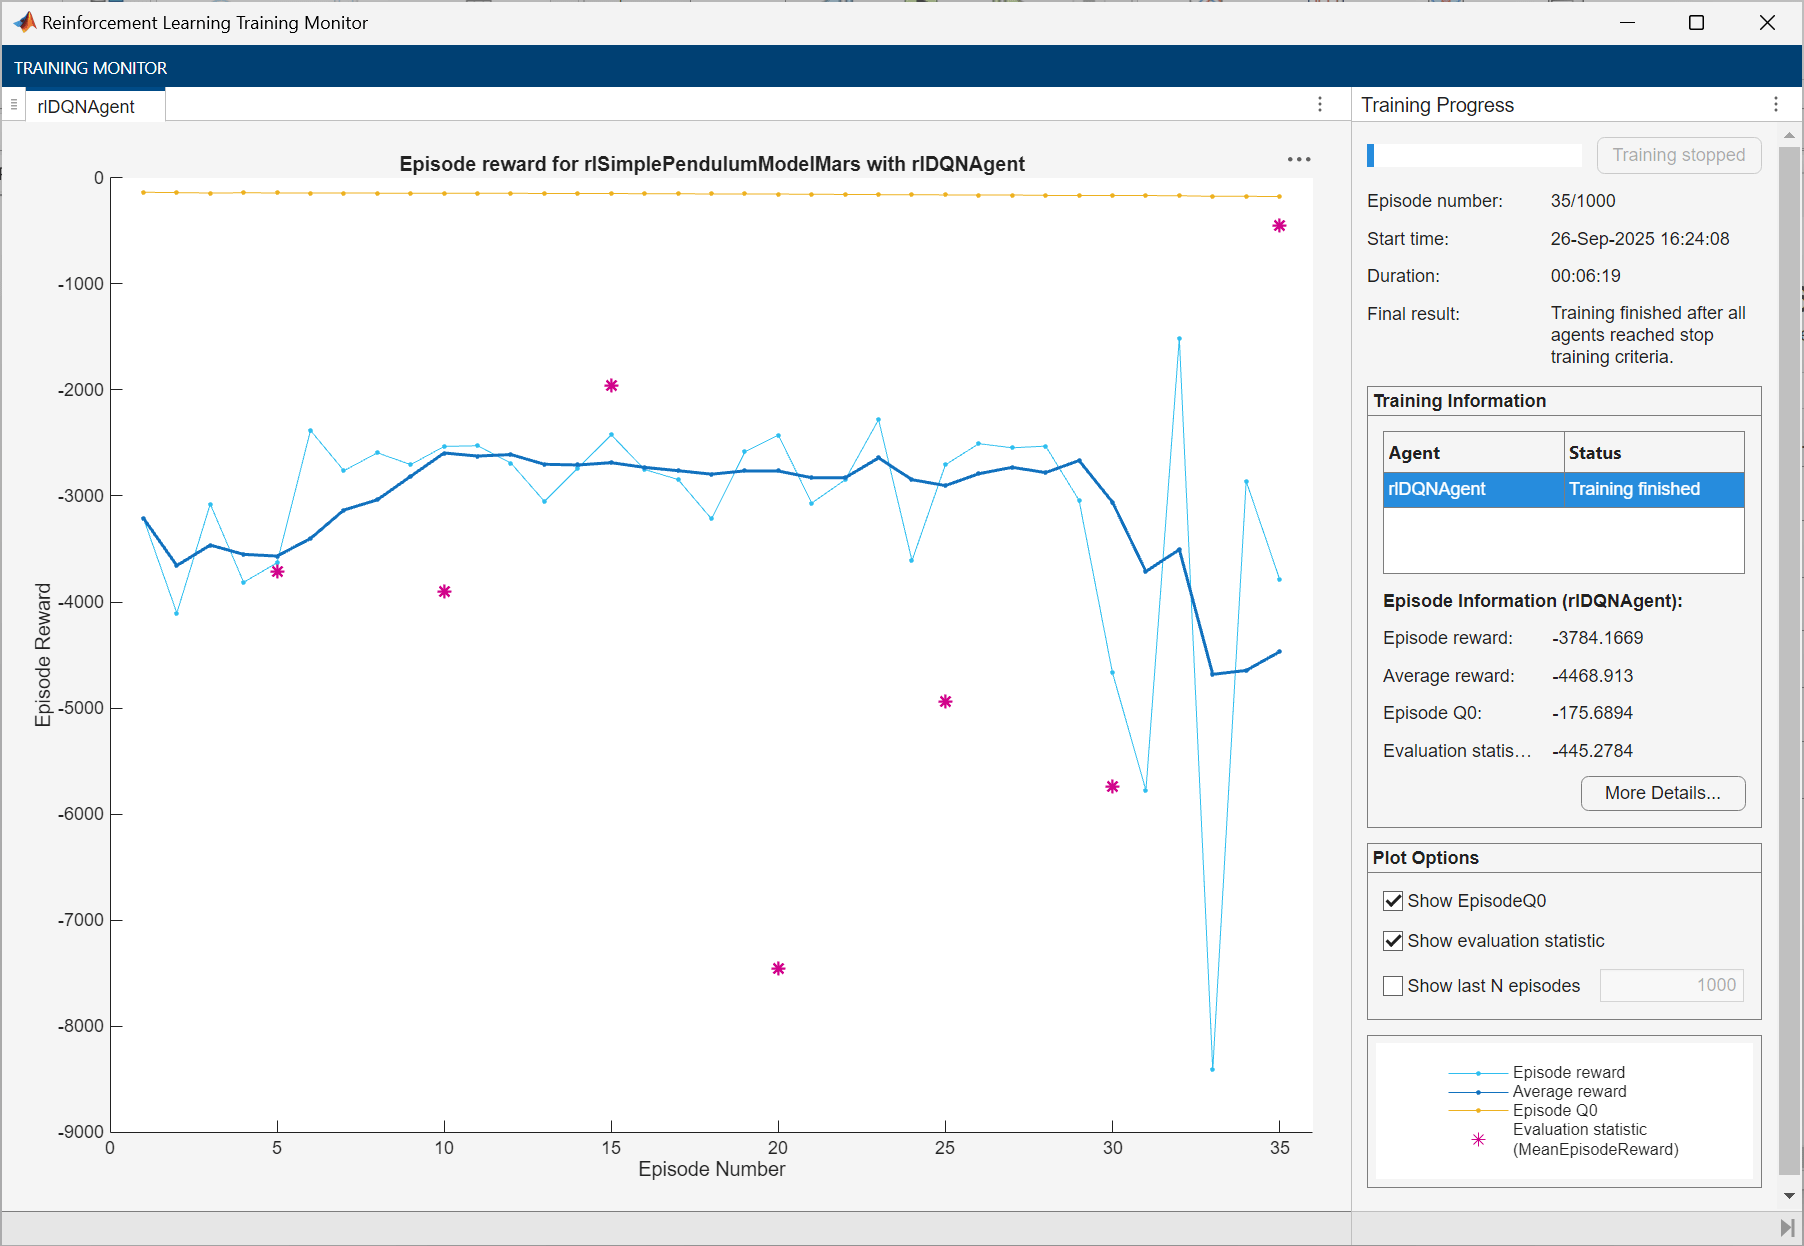This screenshot has height=1246, width=1804.
Task: Open Training Progress panel three-dot menu
Action: (x=1776, y=105)
